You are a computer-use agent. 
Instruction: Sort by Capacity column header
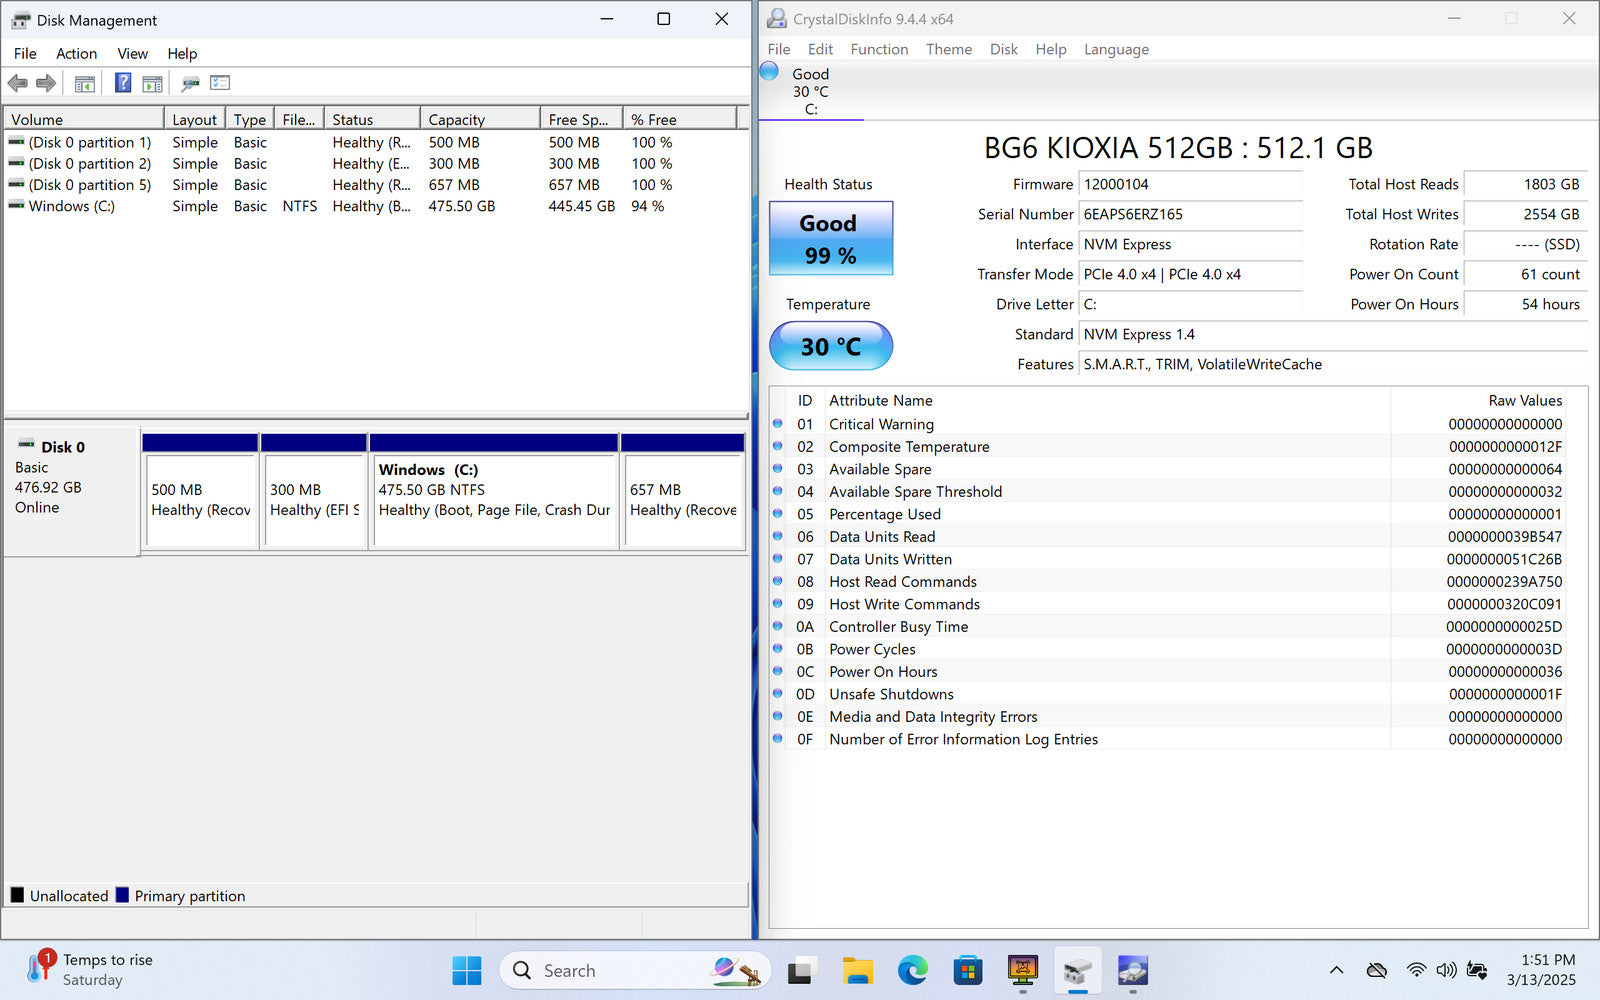click(x=480, y=119)
